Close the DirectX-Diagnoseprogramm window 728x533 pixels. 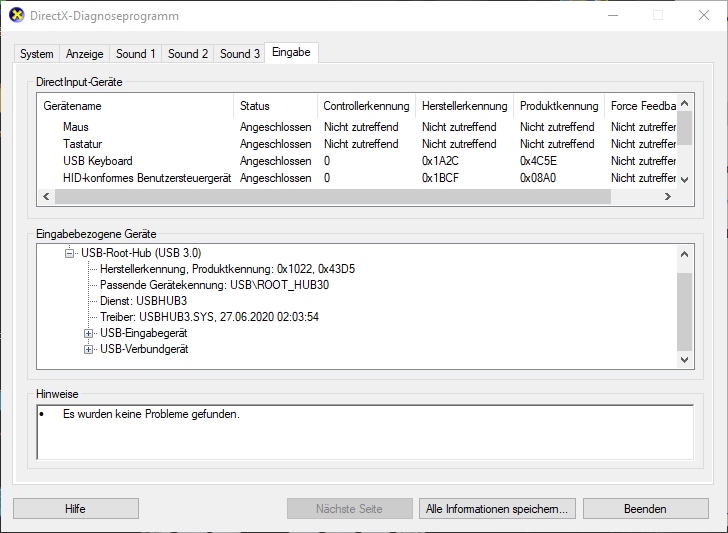click(x=704, y=15)
